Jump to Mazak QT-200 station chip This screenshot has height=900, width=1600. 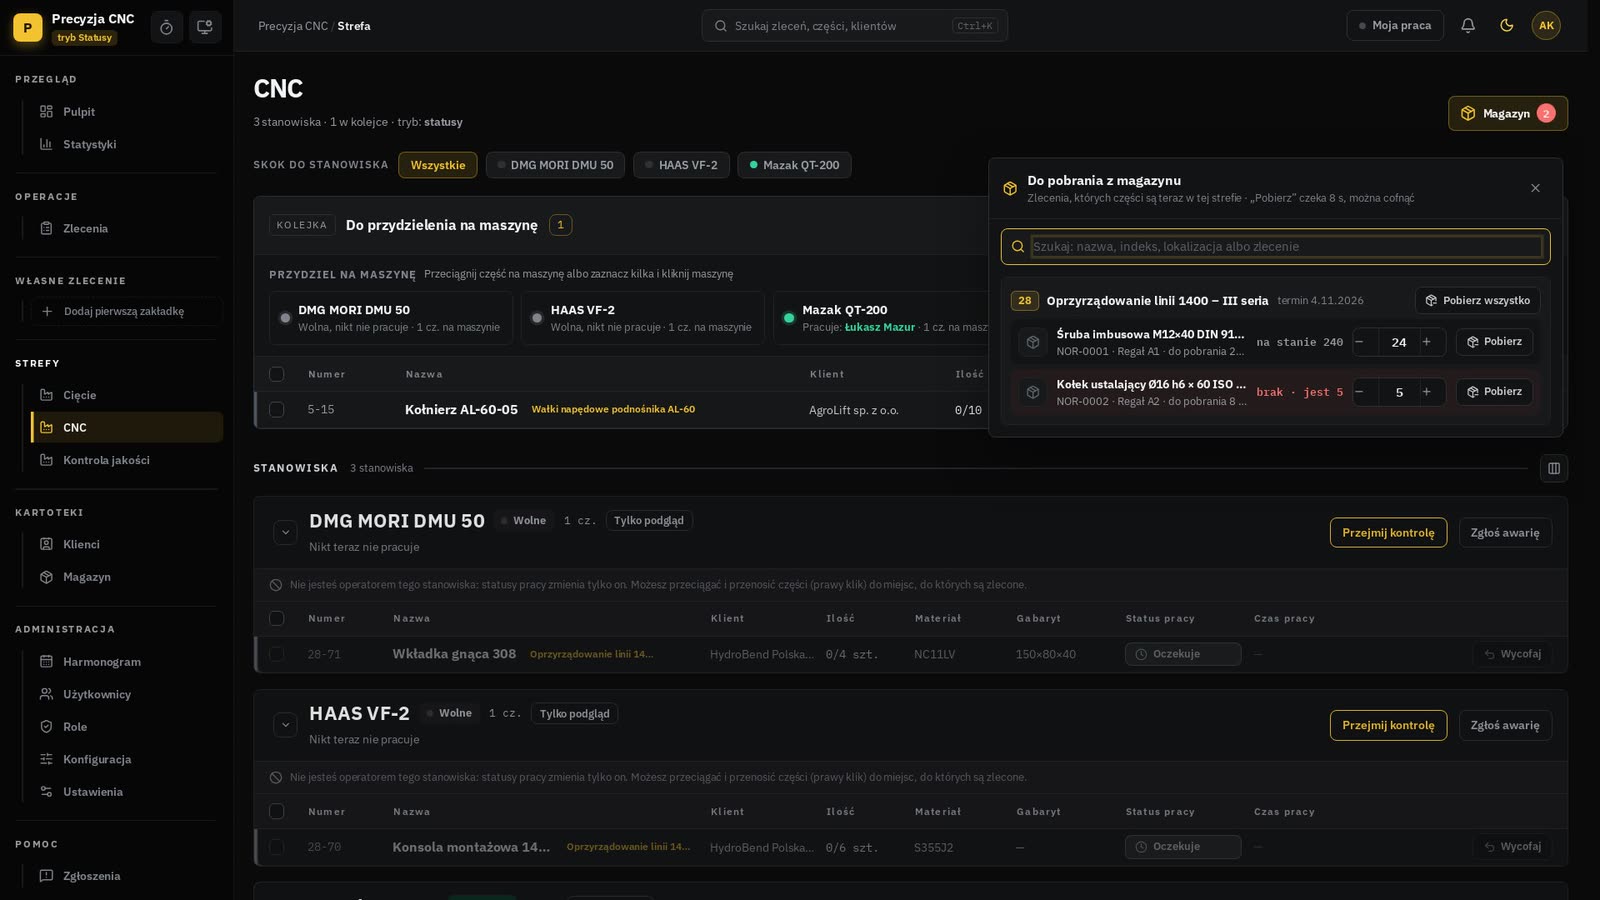click(794, 165)
